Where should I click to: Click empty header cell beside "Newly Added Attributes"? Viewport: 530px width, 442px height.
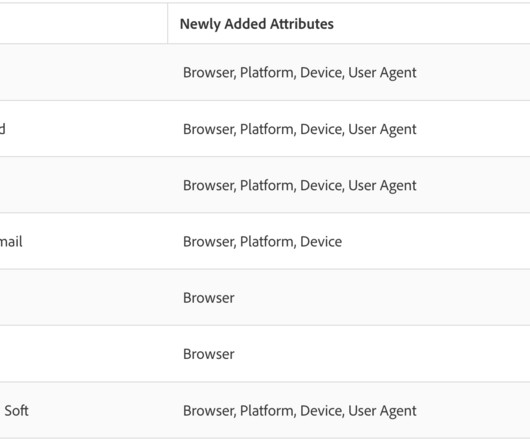click(83, 23)
